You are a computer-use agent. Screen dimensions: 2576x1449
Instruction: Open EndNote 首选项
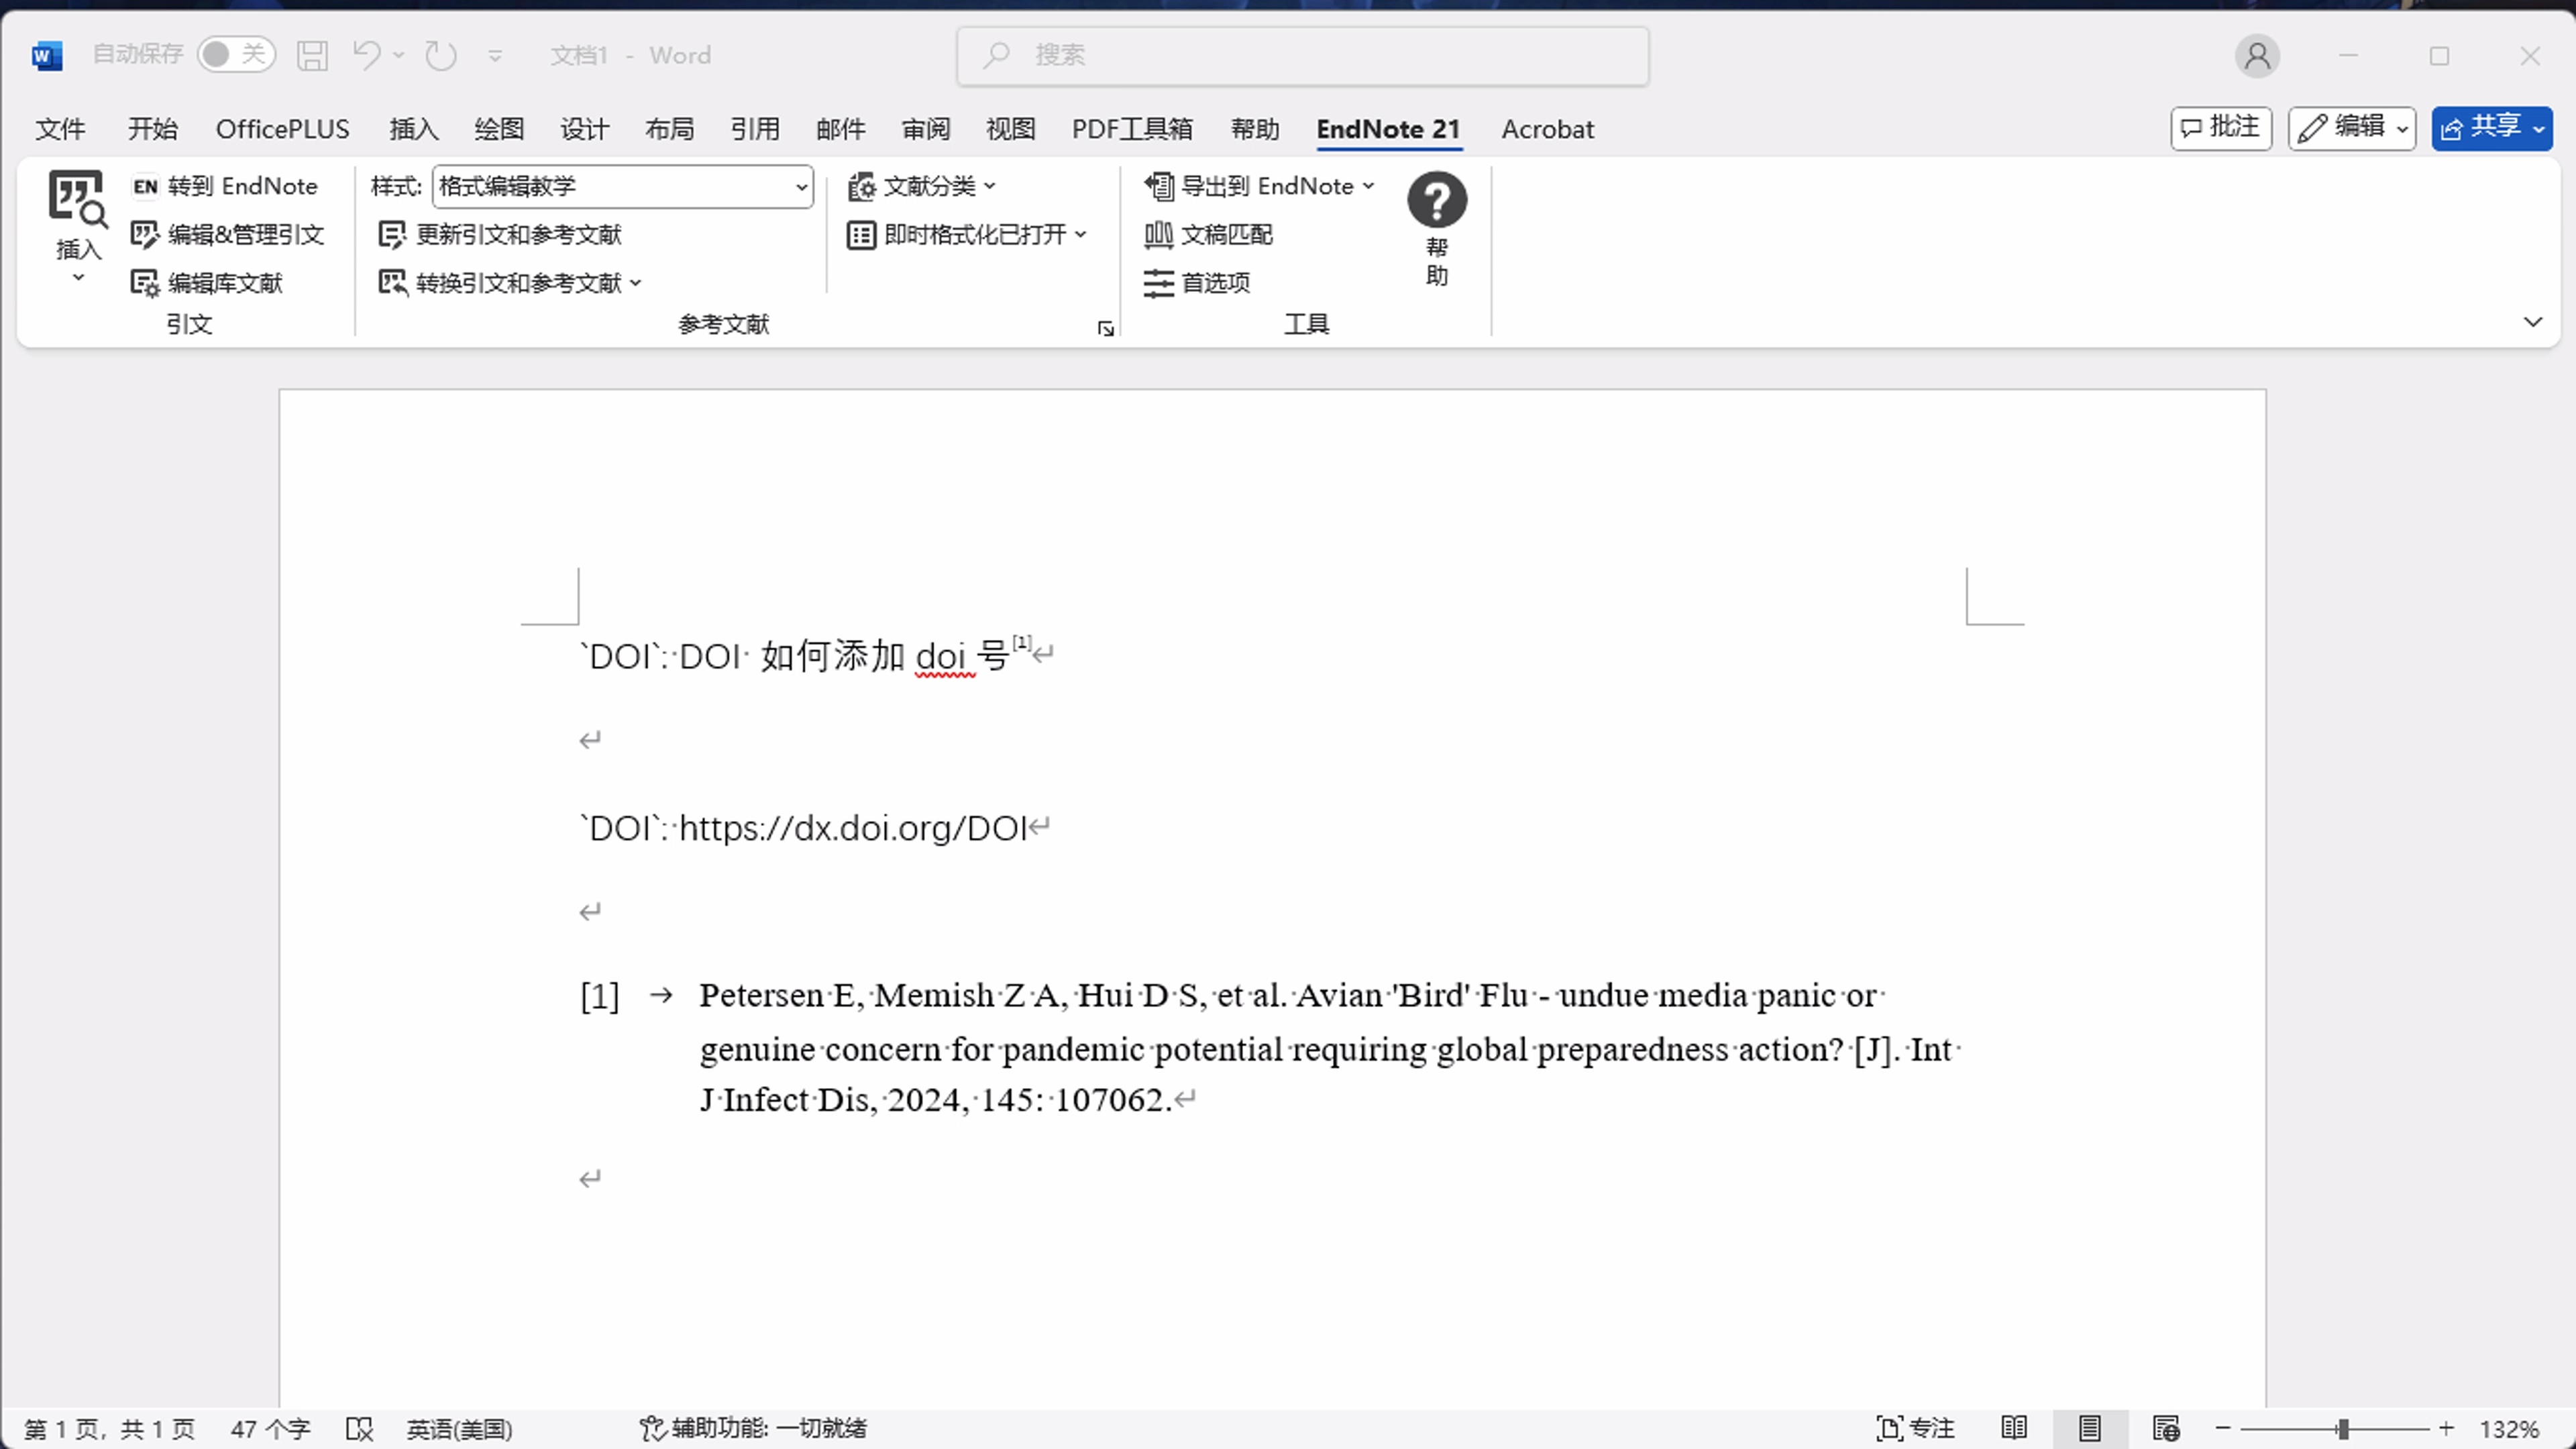(1199, 283)
